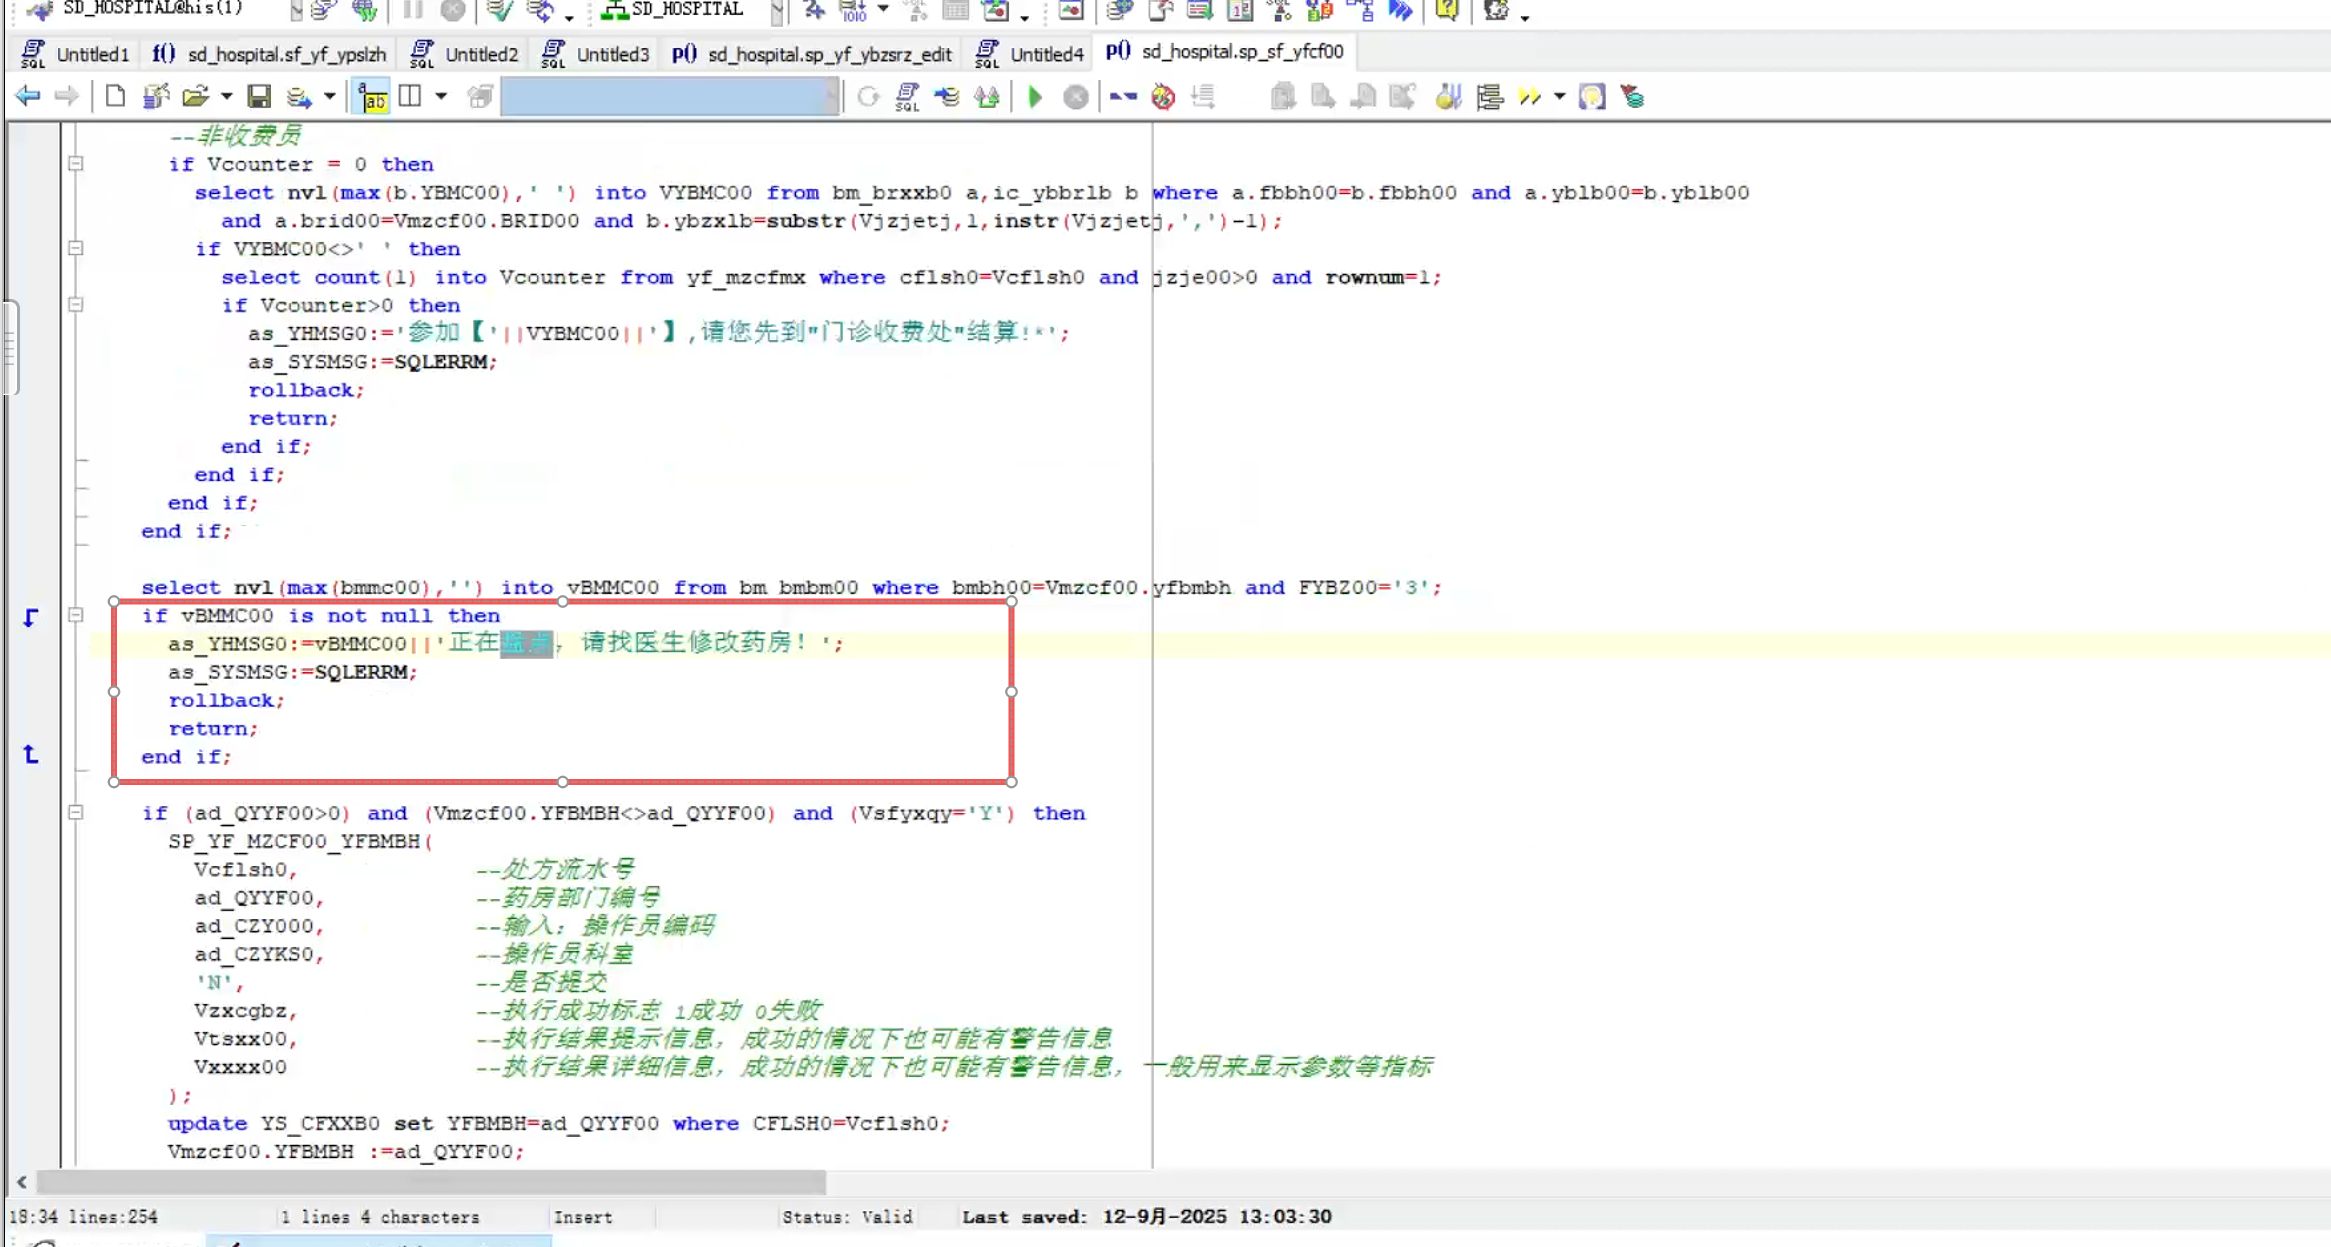2331x1247 pixels.
Task: Click the New blank document icon
Action: (x=115, y=97)
